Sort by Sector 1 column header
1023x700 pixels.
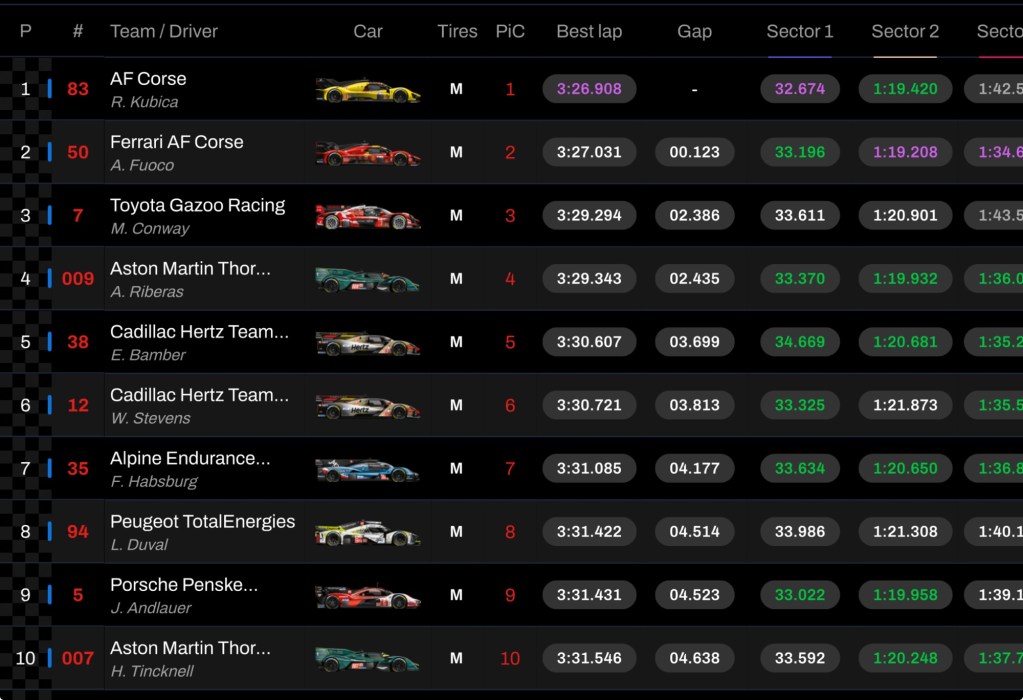(799, 31)
